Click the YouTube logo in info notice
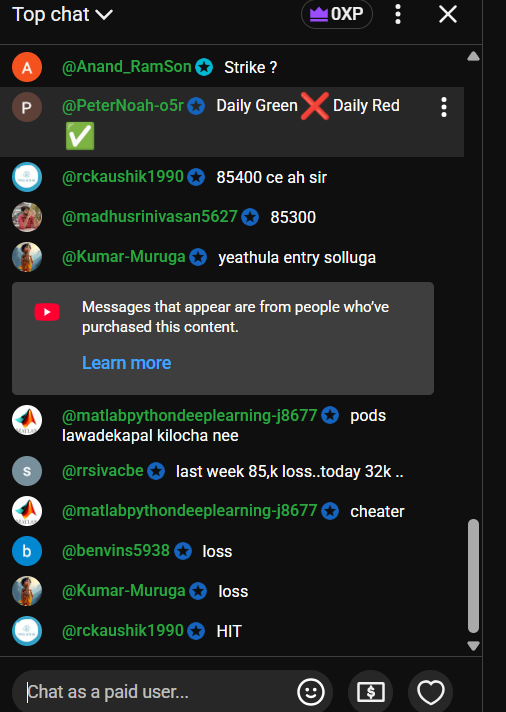The height and width of the screenshot is (712, 506). (x=47, y=312)
